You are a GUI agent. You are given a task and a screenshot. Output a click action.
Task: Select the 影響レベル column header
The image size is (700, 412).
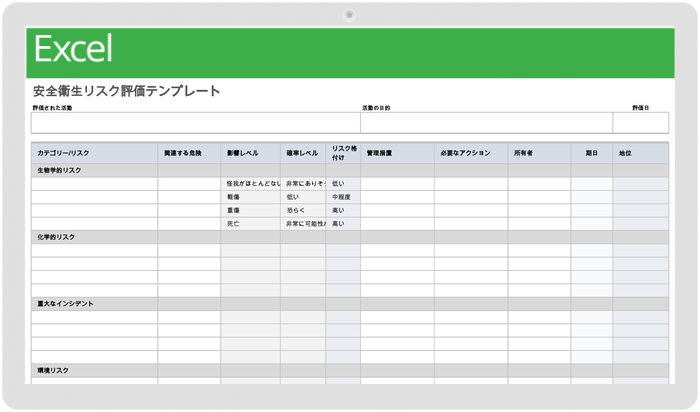point(250,153)
